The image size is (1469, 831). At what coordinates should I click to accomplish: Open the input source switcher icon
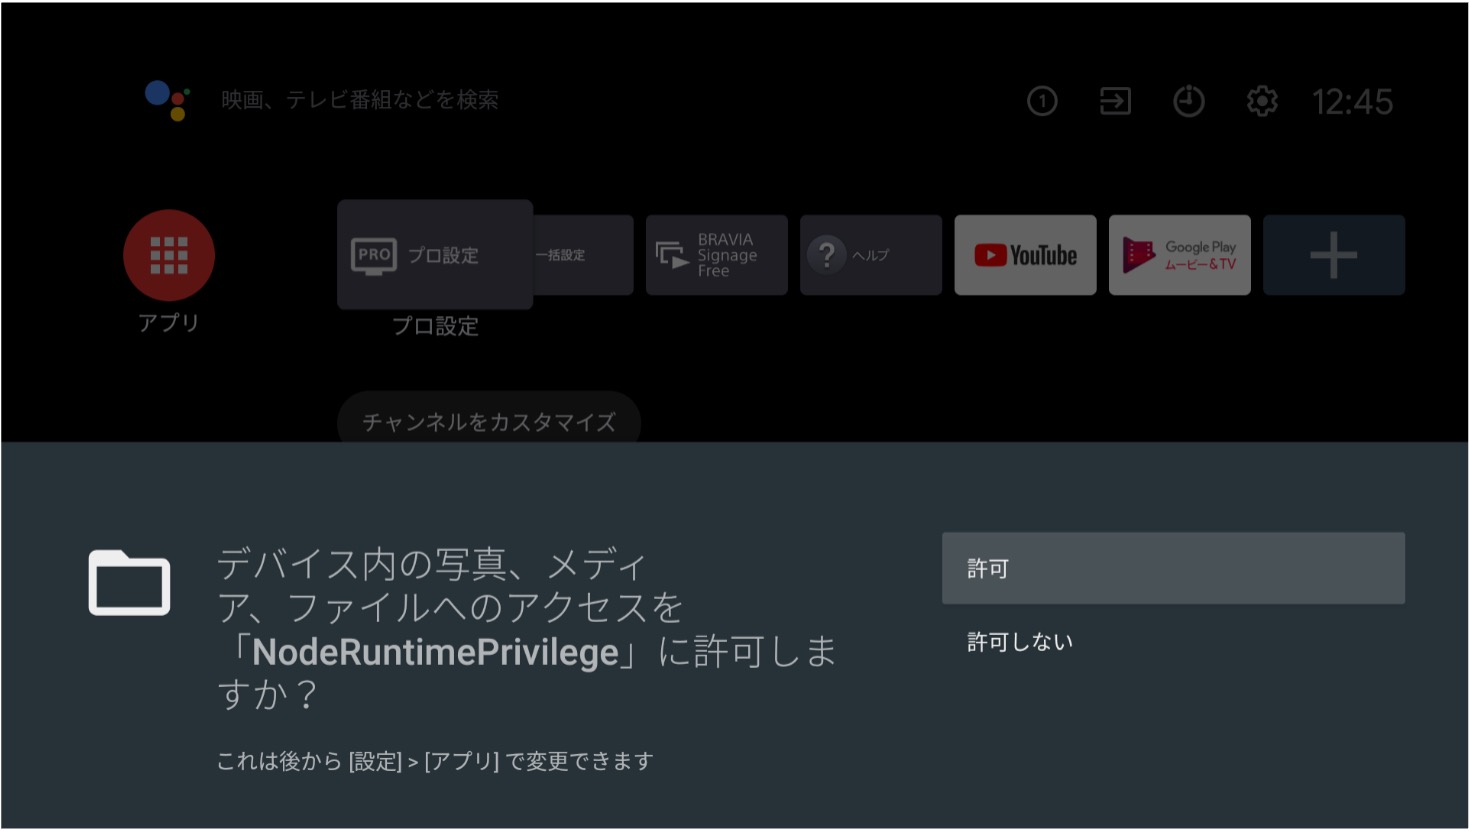click(1115, 101)
